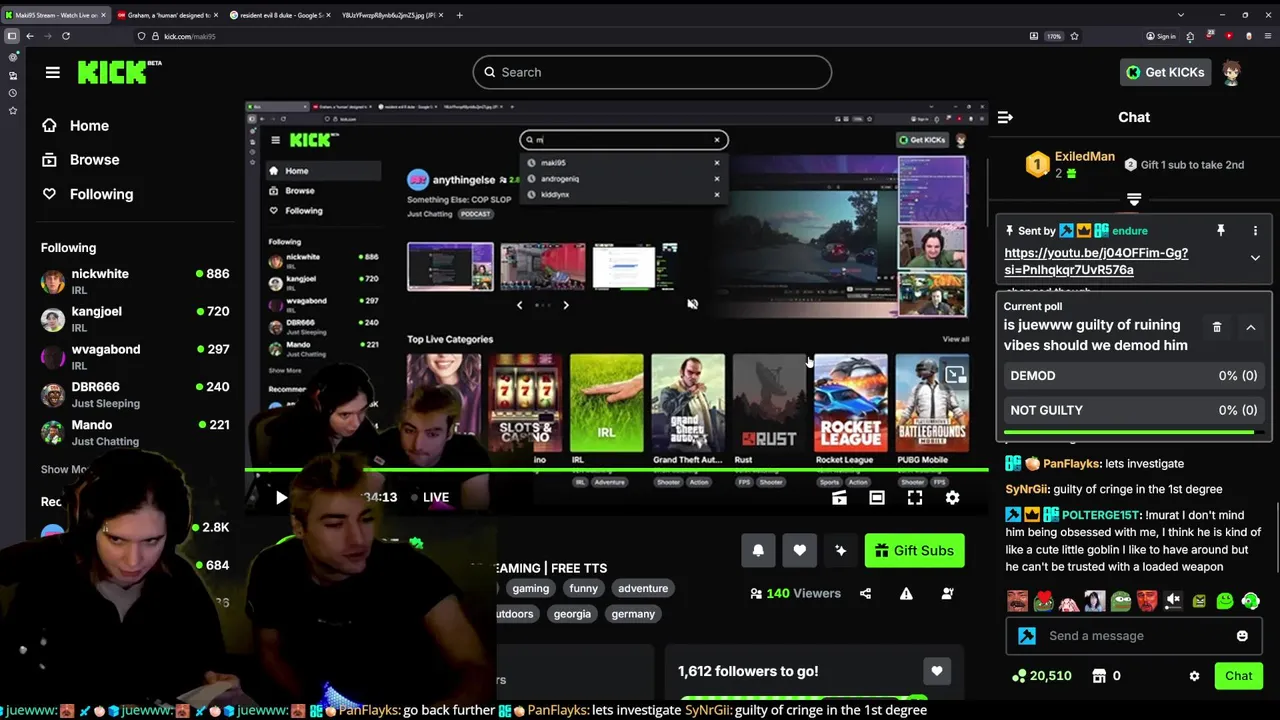
Task: Expand the pinned message chevron
Action: point(1255,258)
